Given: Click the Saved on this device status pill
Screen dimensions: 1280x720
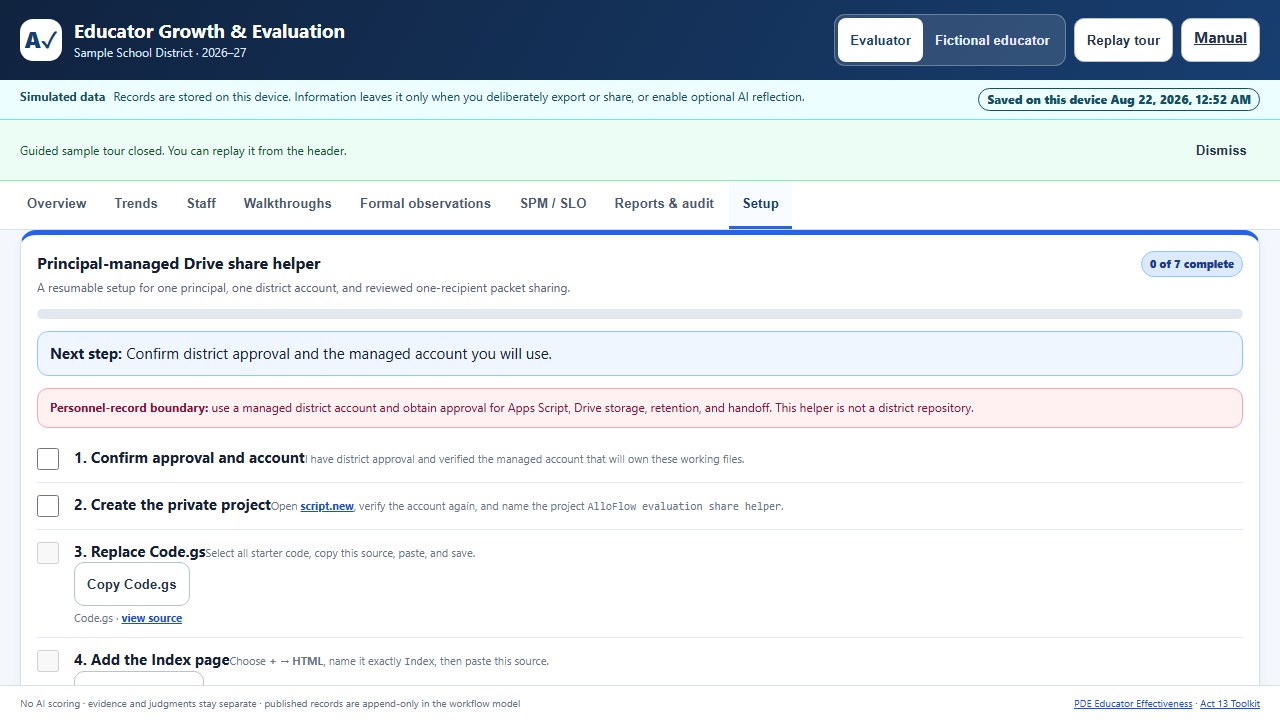Looking at the screenshot, I should [1119, 99].
